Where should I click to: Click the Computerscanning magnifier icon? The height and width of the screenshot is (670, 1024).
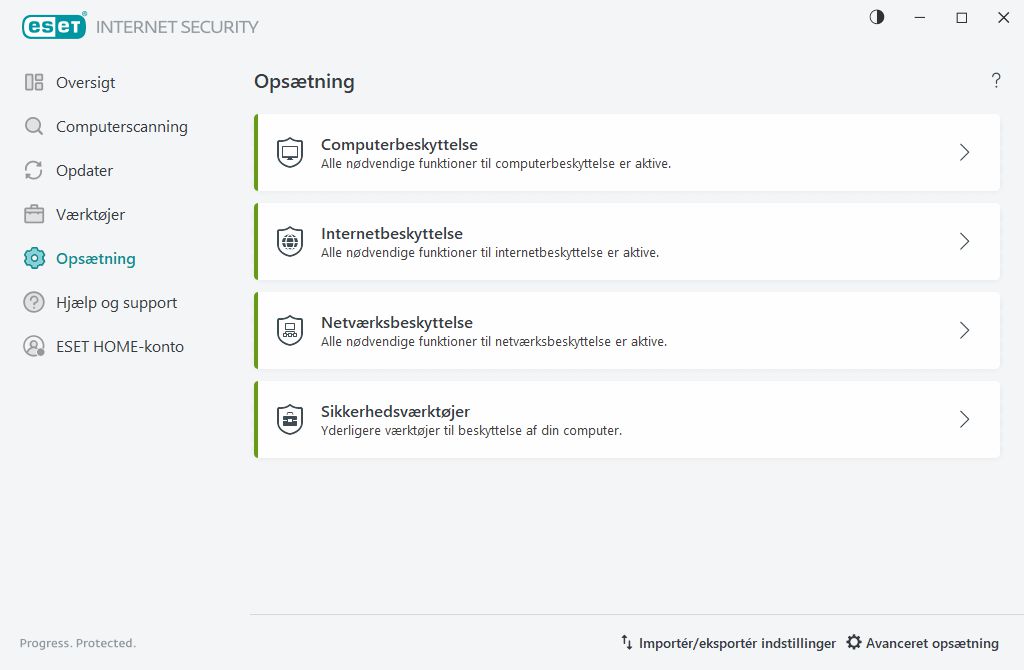pos(34,127)
